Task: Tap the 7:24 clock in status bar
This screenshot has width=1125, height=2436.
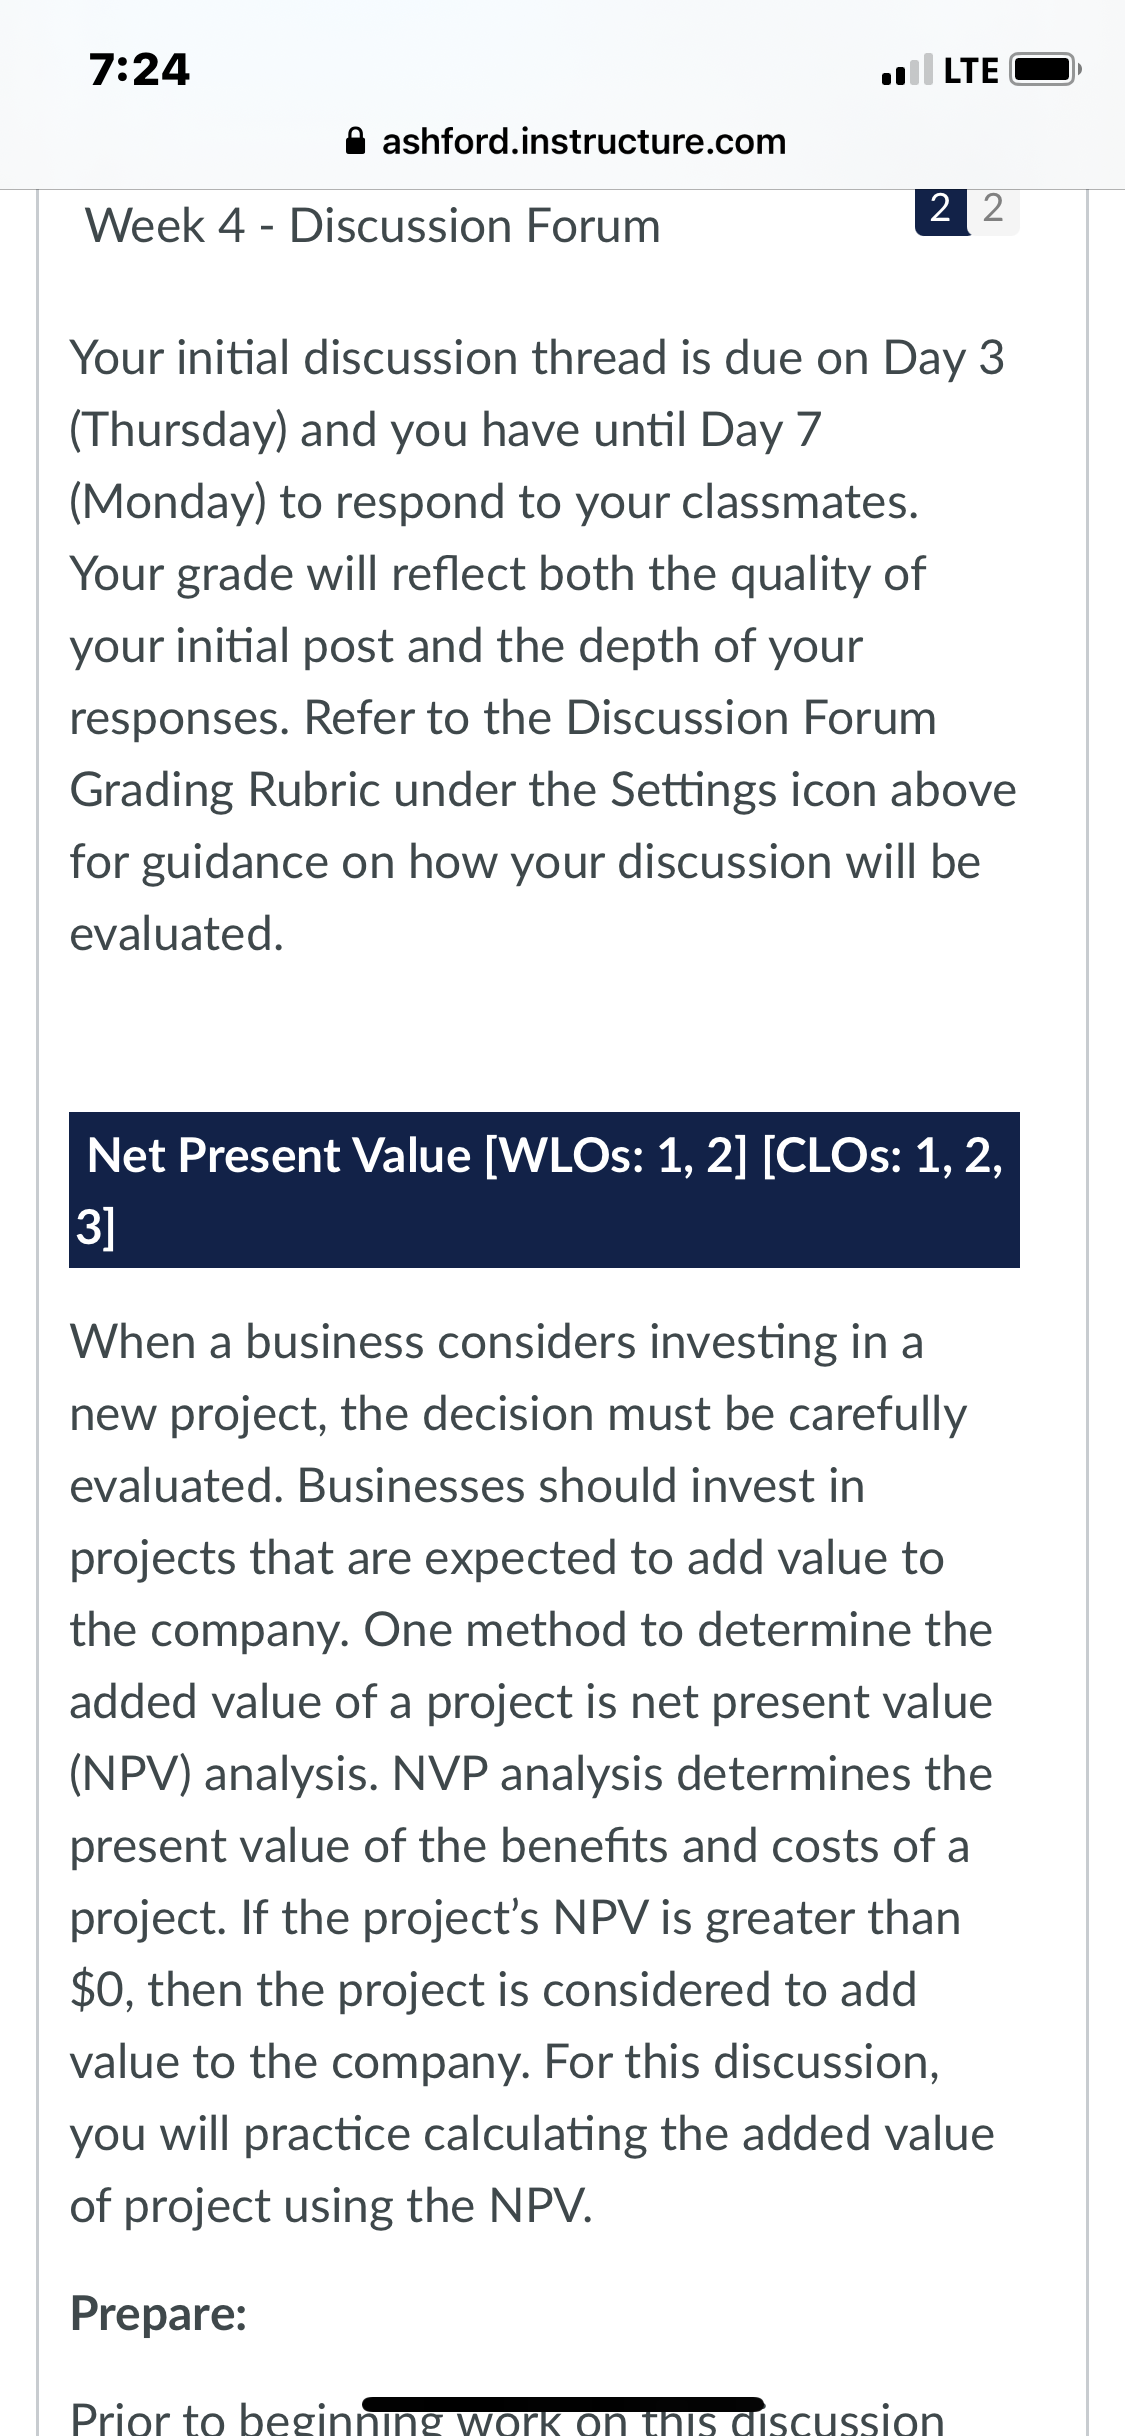Action: [x=139, y=69]
